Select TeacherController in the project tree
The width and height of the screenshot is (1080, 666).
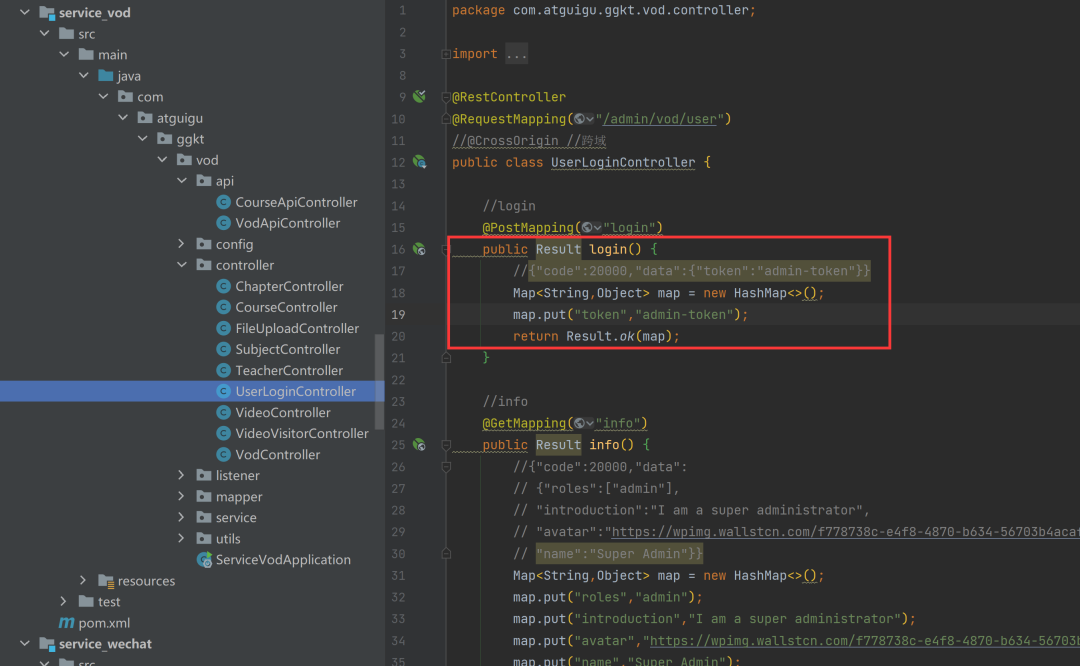289,370
